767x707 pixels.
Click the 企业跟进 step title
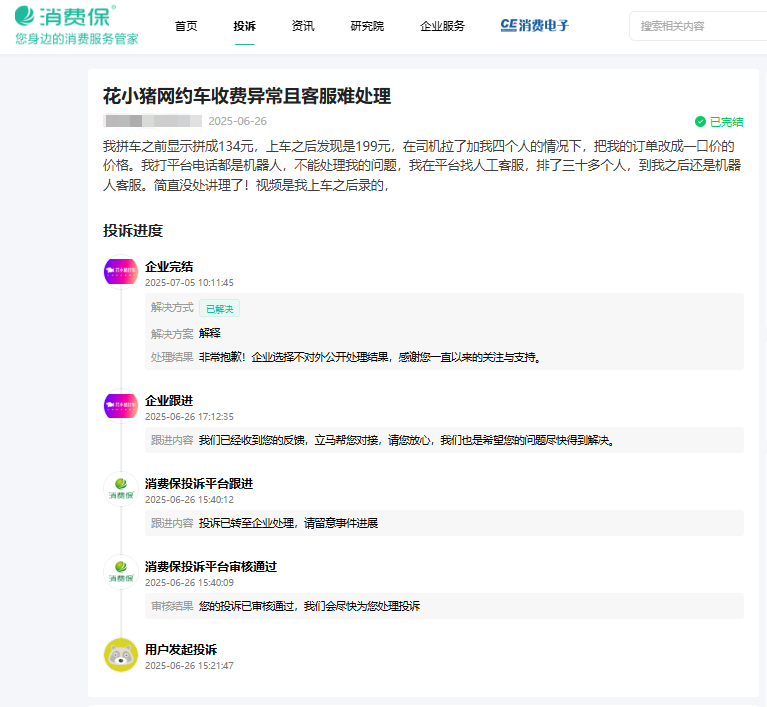click(x=169, y=401)
